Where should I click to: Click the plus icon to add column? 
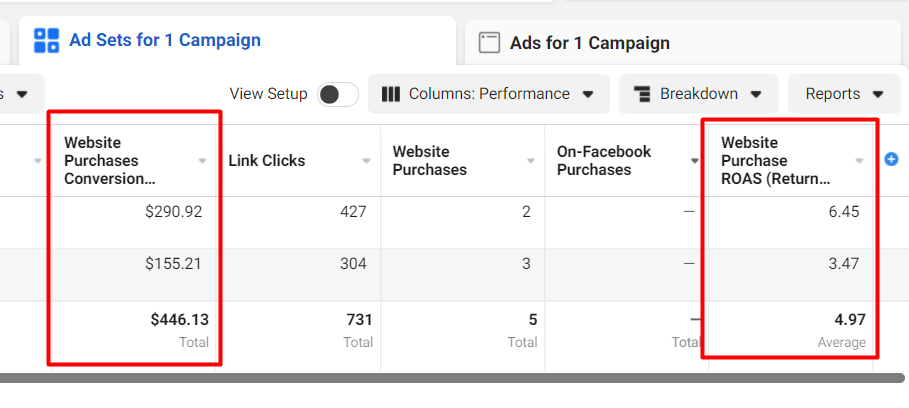pos(892,159)
